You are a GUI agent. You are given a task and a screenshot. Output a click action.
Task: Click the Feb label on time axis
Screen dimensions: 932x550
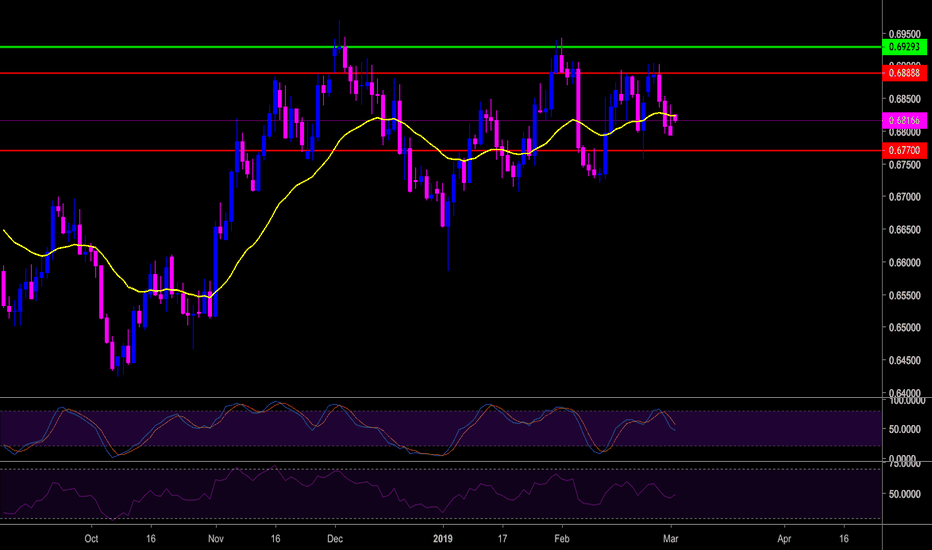click(x=562, y=539)
